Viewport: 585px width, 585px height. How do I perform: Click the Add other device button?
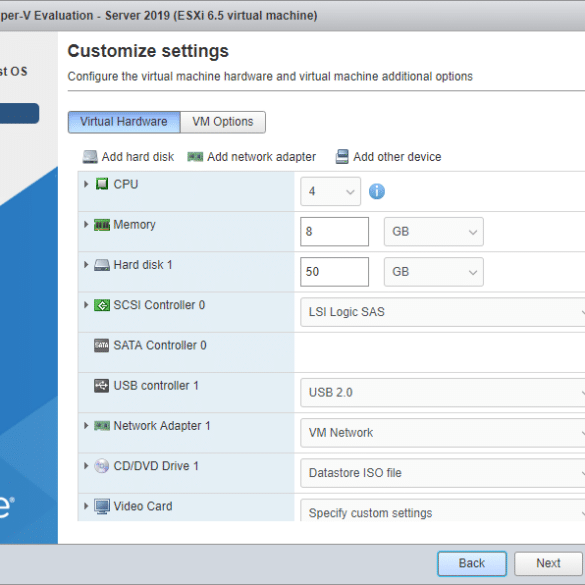pos(388,157)
